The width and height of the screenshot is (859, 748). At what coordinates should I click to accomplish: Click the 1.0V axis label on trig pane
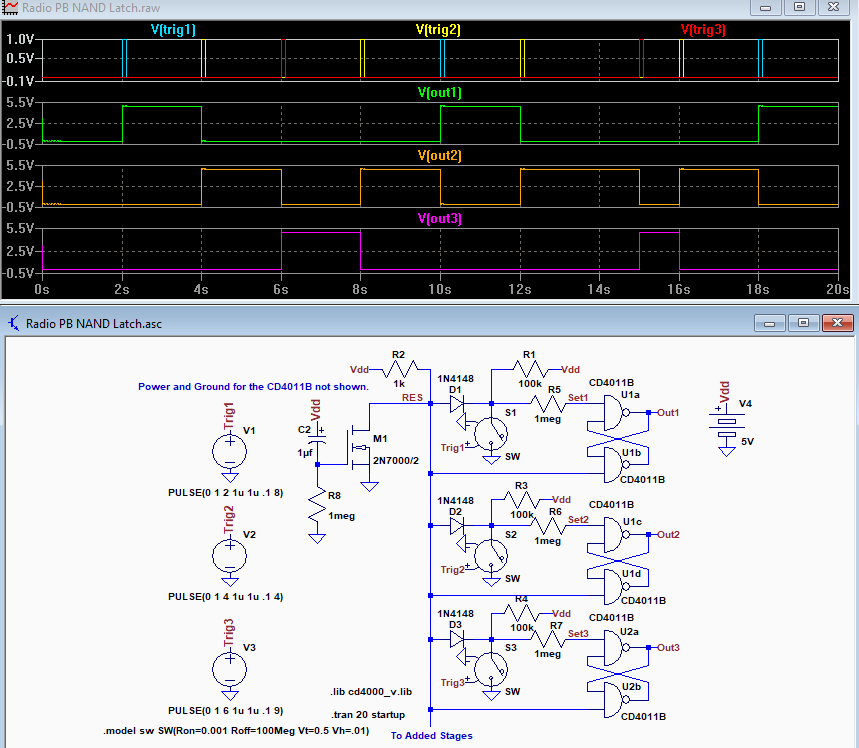coord(20,39)
